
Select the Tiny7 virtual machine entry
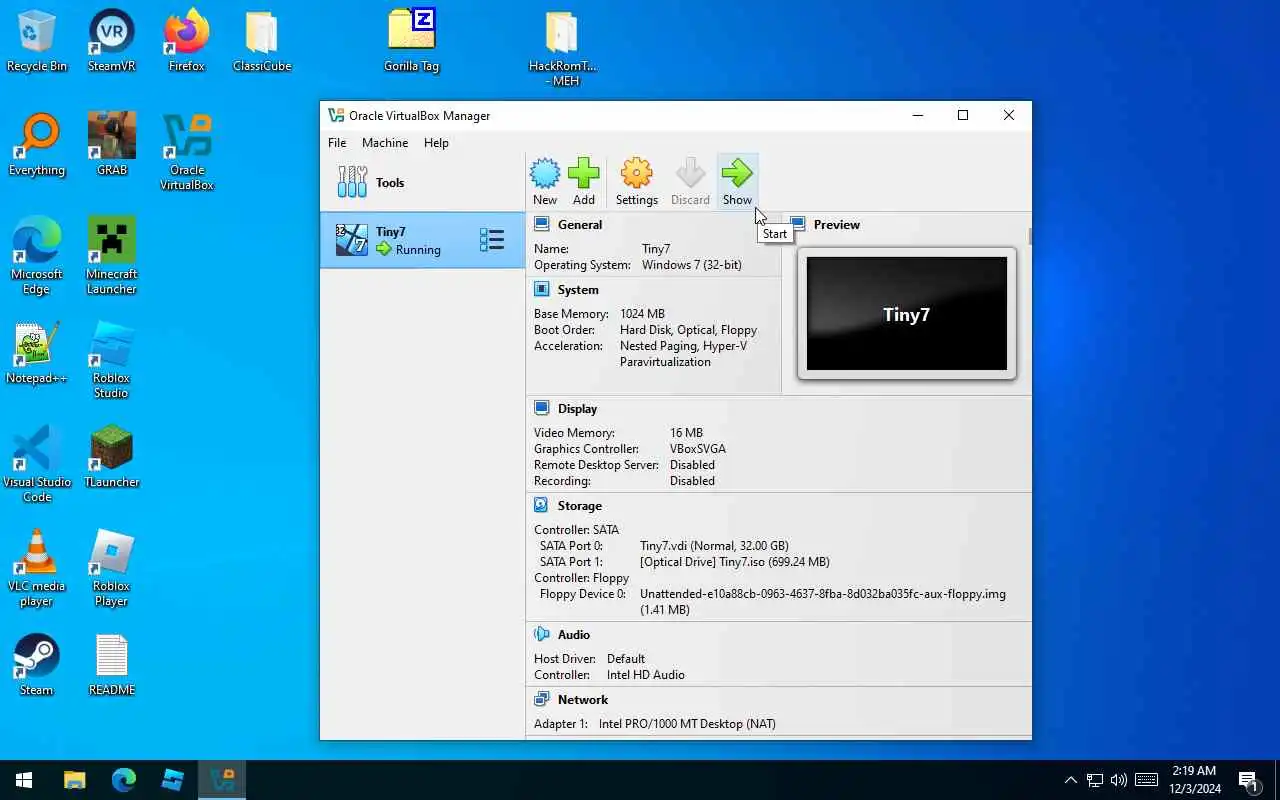point(422,240)
